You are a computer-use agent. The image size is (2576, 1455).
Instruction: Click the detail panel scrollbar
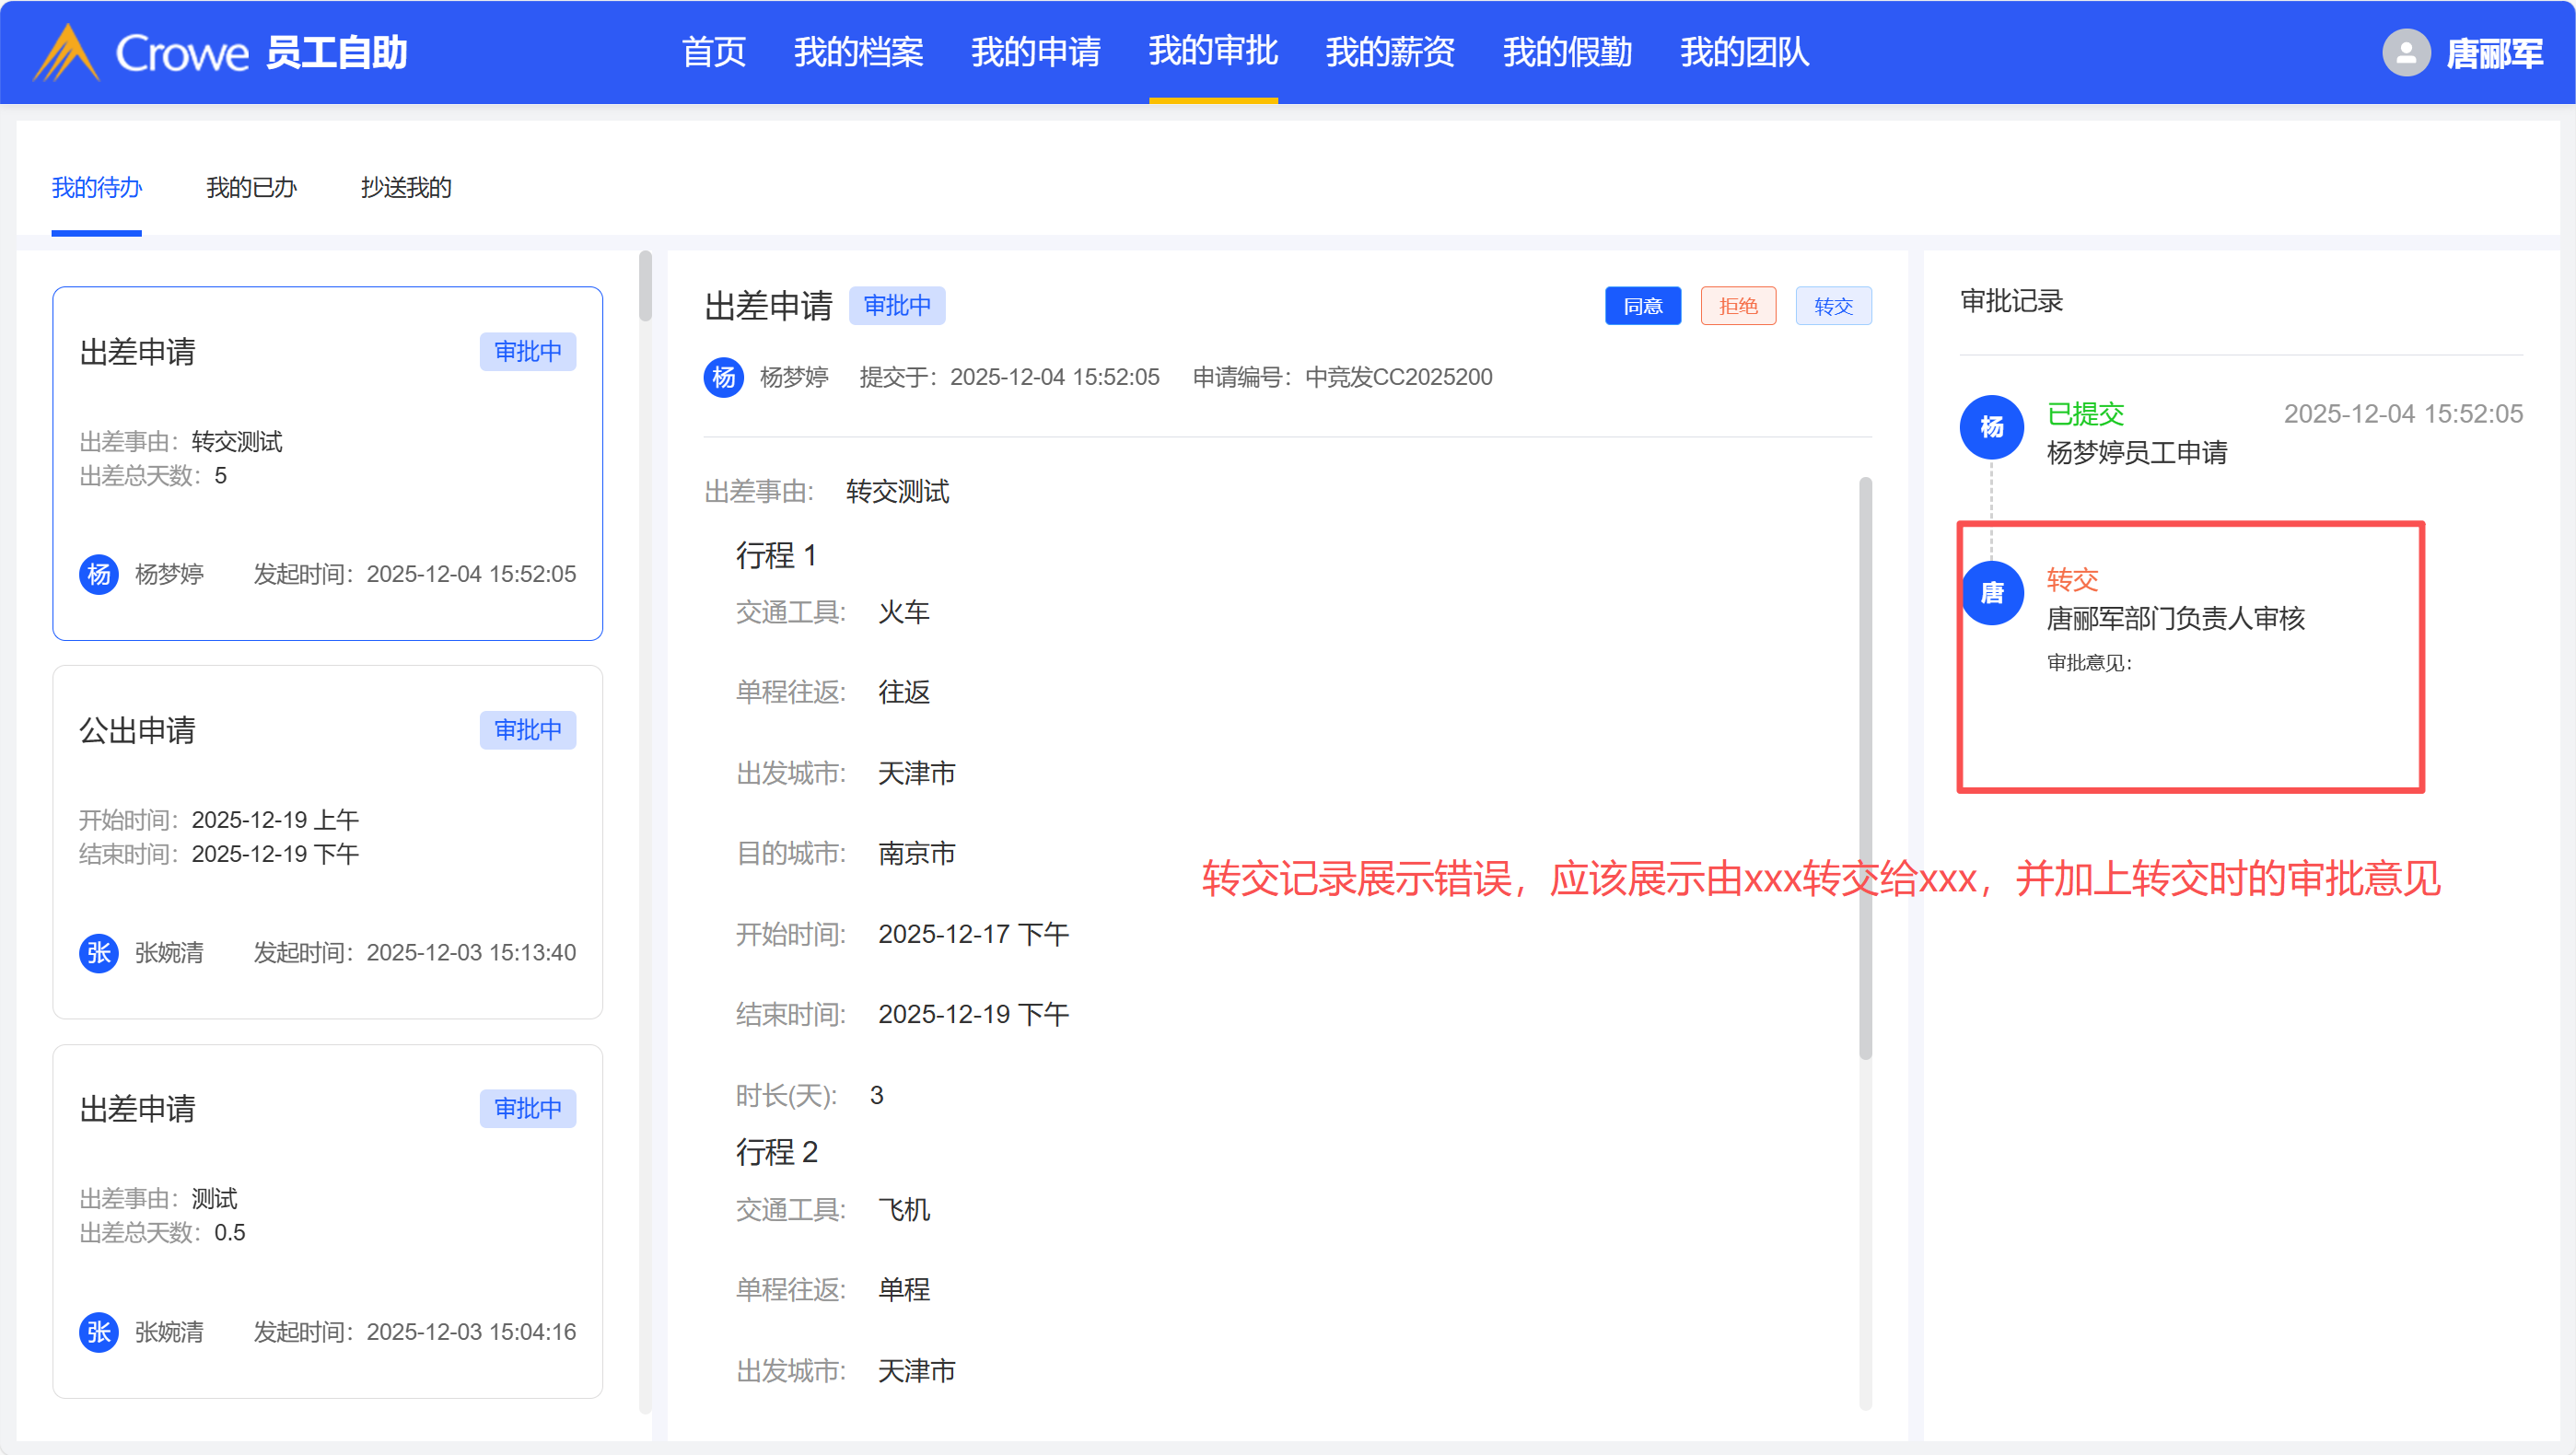[x=1865, y=768]
